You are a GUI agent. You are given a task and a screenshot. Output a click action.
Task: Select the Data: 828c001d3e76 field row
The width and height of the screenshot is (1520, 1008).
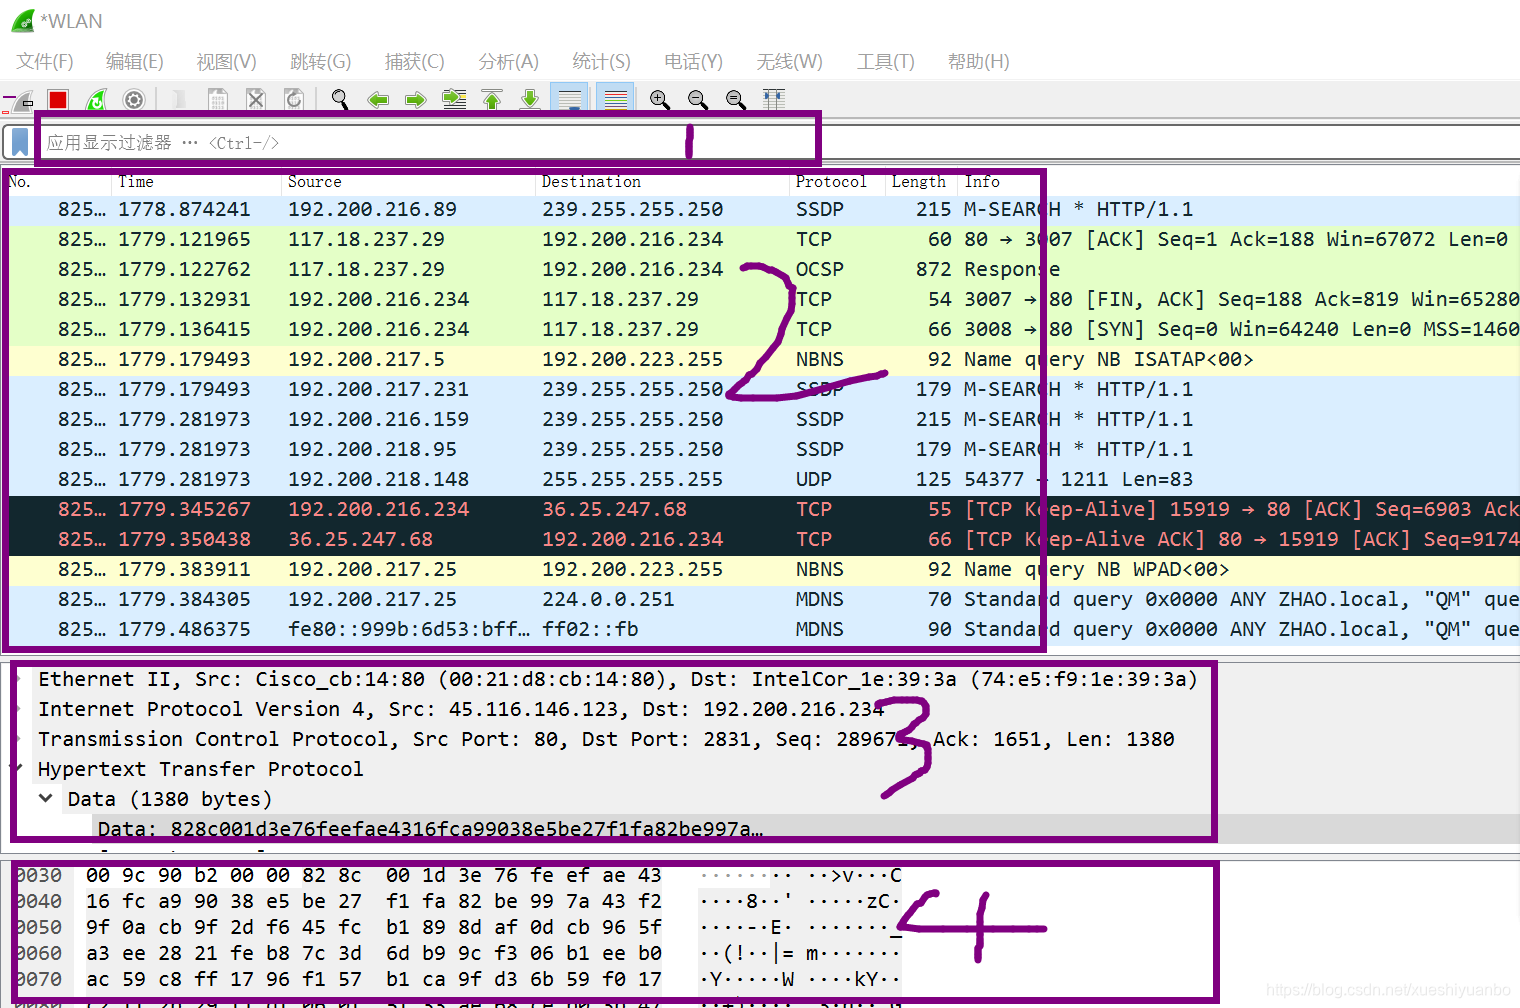(760, 829)
